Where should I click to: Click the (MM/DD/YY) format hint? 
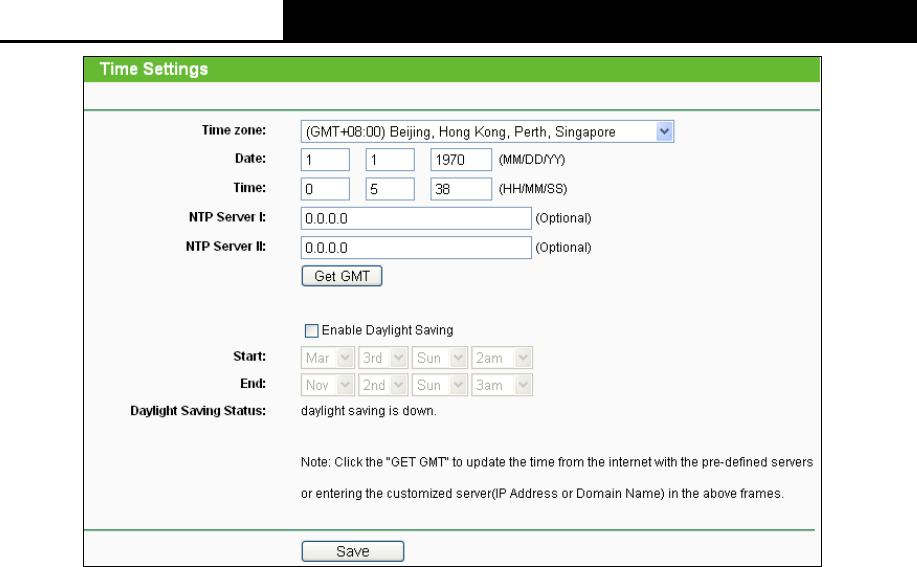click(x=532, y=160)
